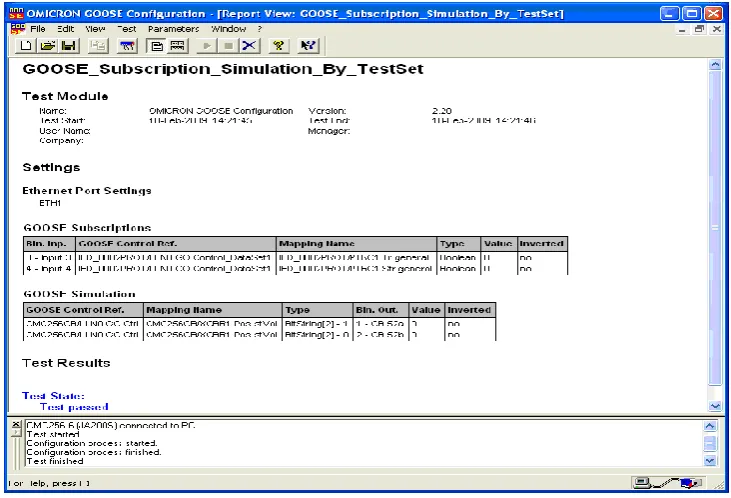Image resolution: width=731 pixels, height=498 pixels.
Task: Click the connection status icon in status bar
Action: pyautogui.click(x=667, y=483)
